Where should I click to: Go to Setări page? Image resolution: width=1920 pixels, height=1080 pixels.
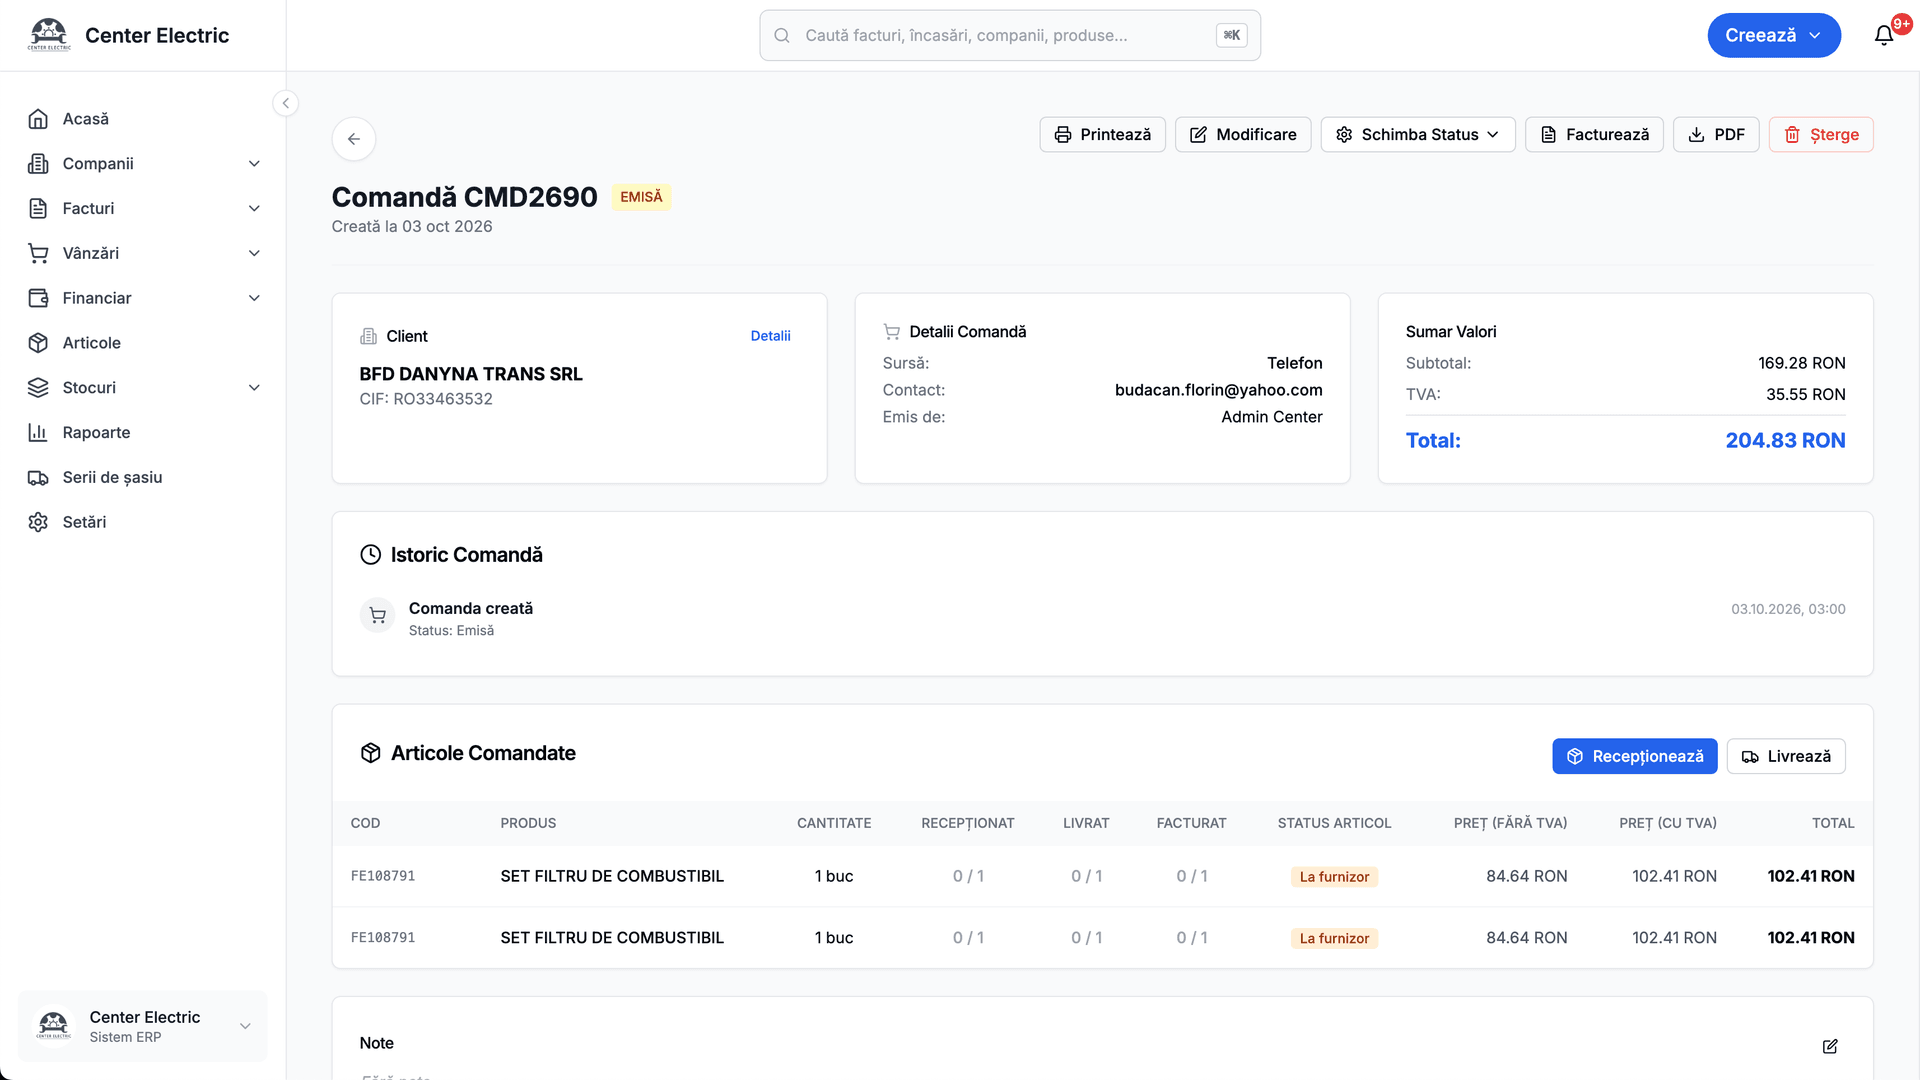[x=143, y=522]
